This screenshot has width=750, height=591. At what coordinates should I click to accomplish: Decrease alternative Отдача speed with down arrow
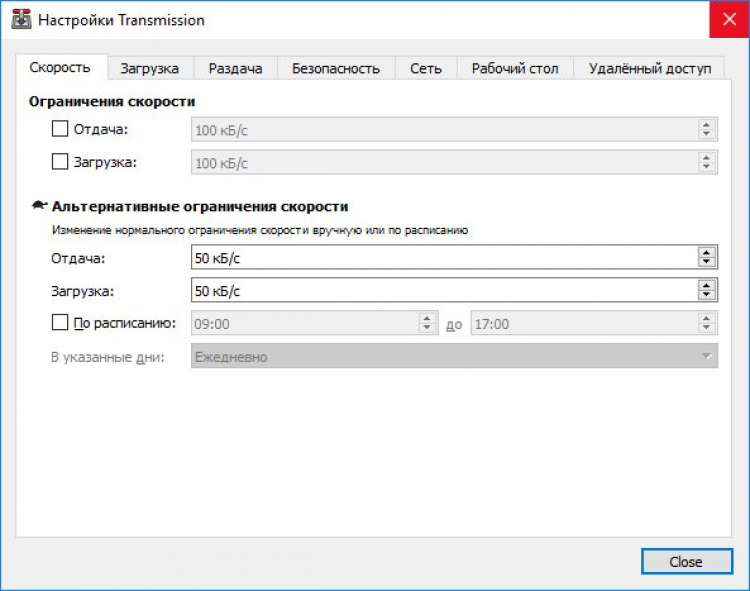click(706, 262)
